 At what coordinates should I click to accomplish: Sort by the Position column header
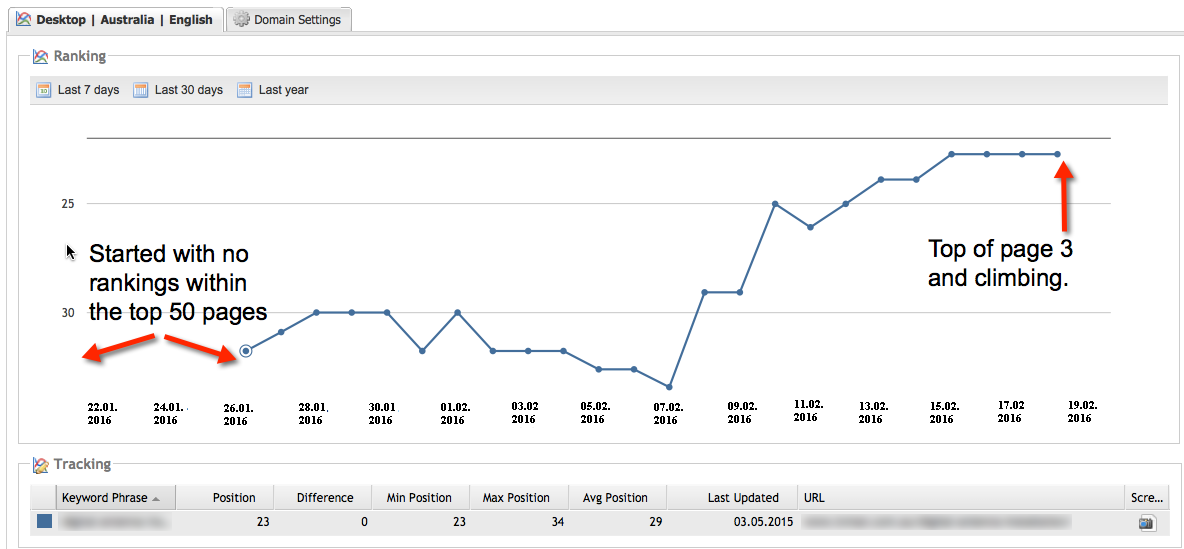tap(234, 497)
